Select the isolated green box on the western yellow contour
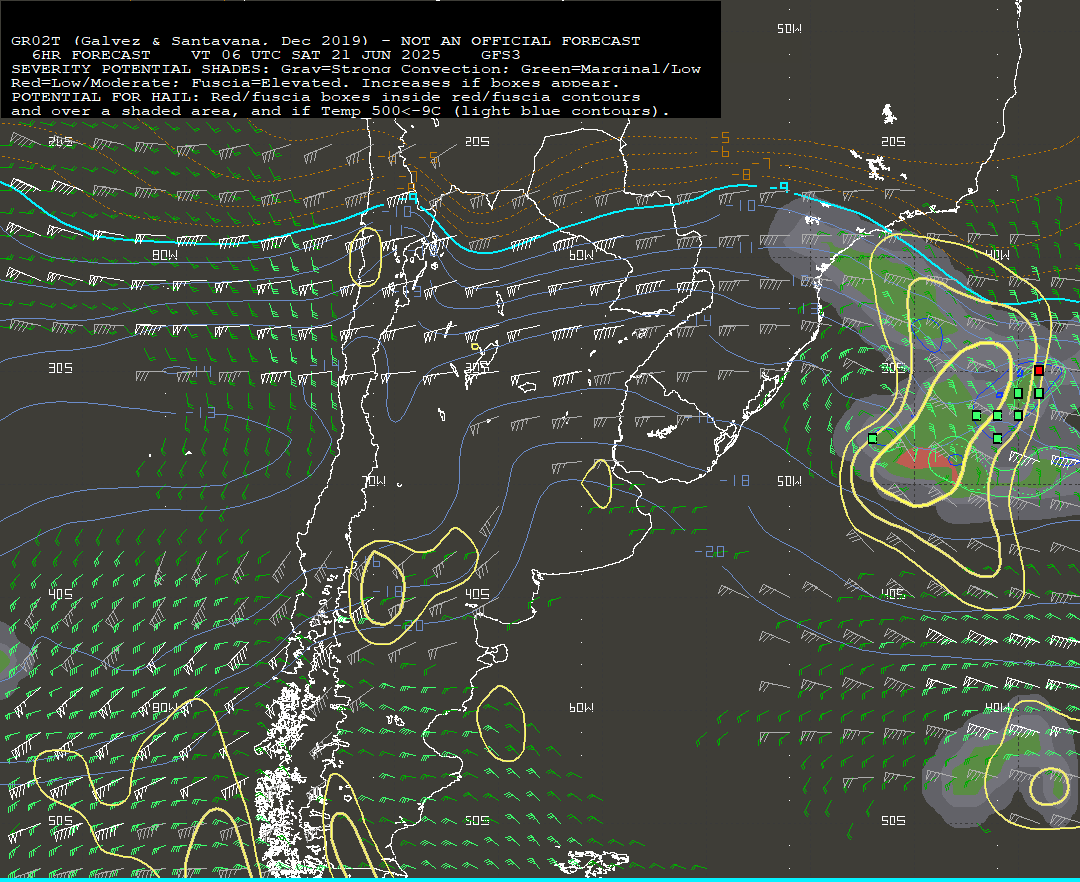Image resolution: width=1080 pixels, height=882 pixels. tap(873, 439)
